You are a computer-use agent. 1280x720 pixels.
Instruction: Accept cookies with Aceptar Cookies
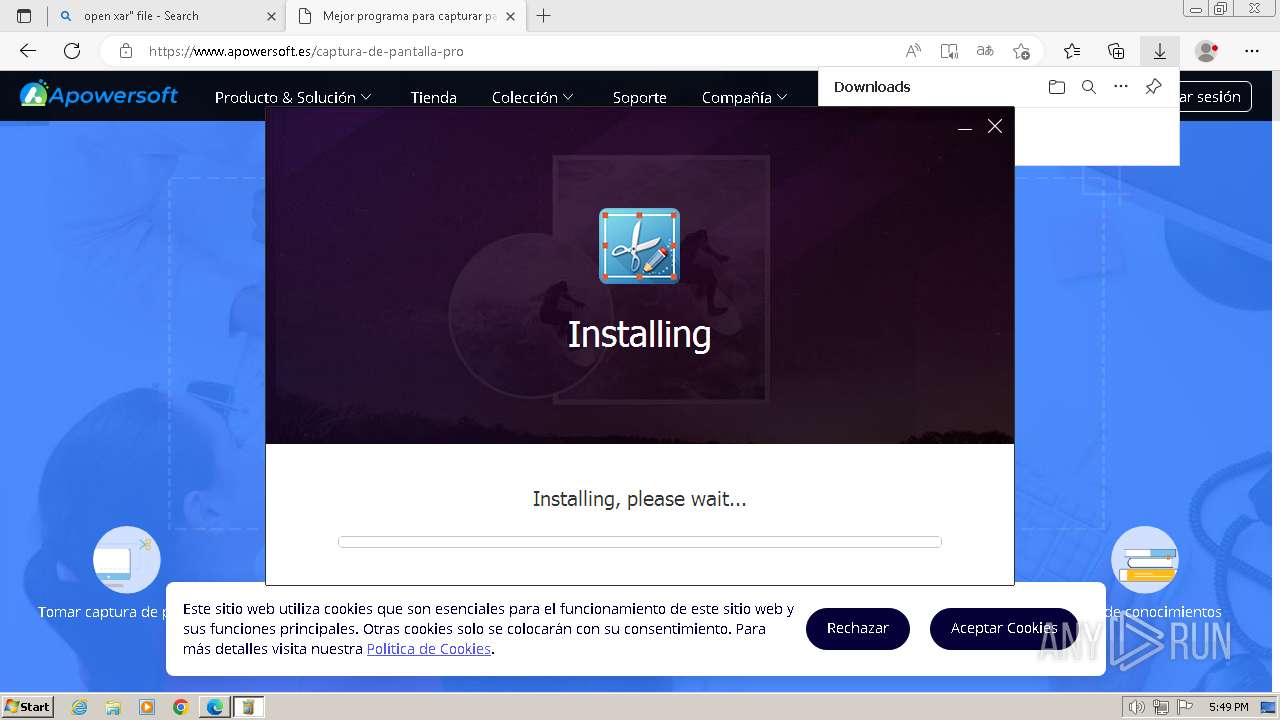pyautogui.click(x=1004, y=628)
